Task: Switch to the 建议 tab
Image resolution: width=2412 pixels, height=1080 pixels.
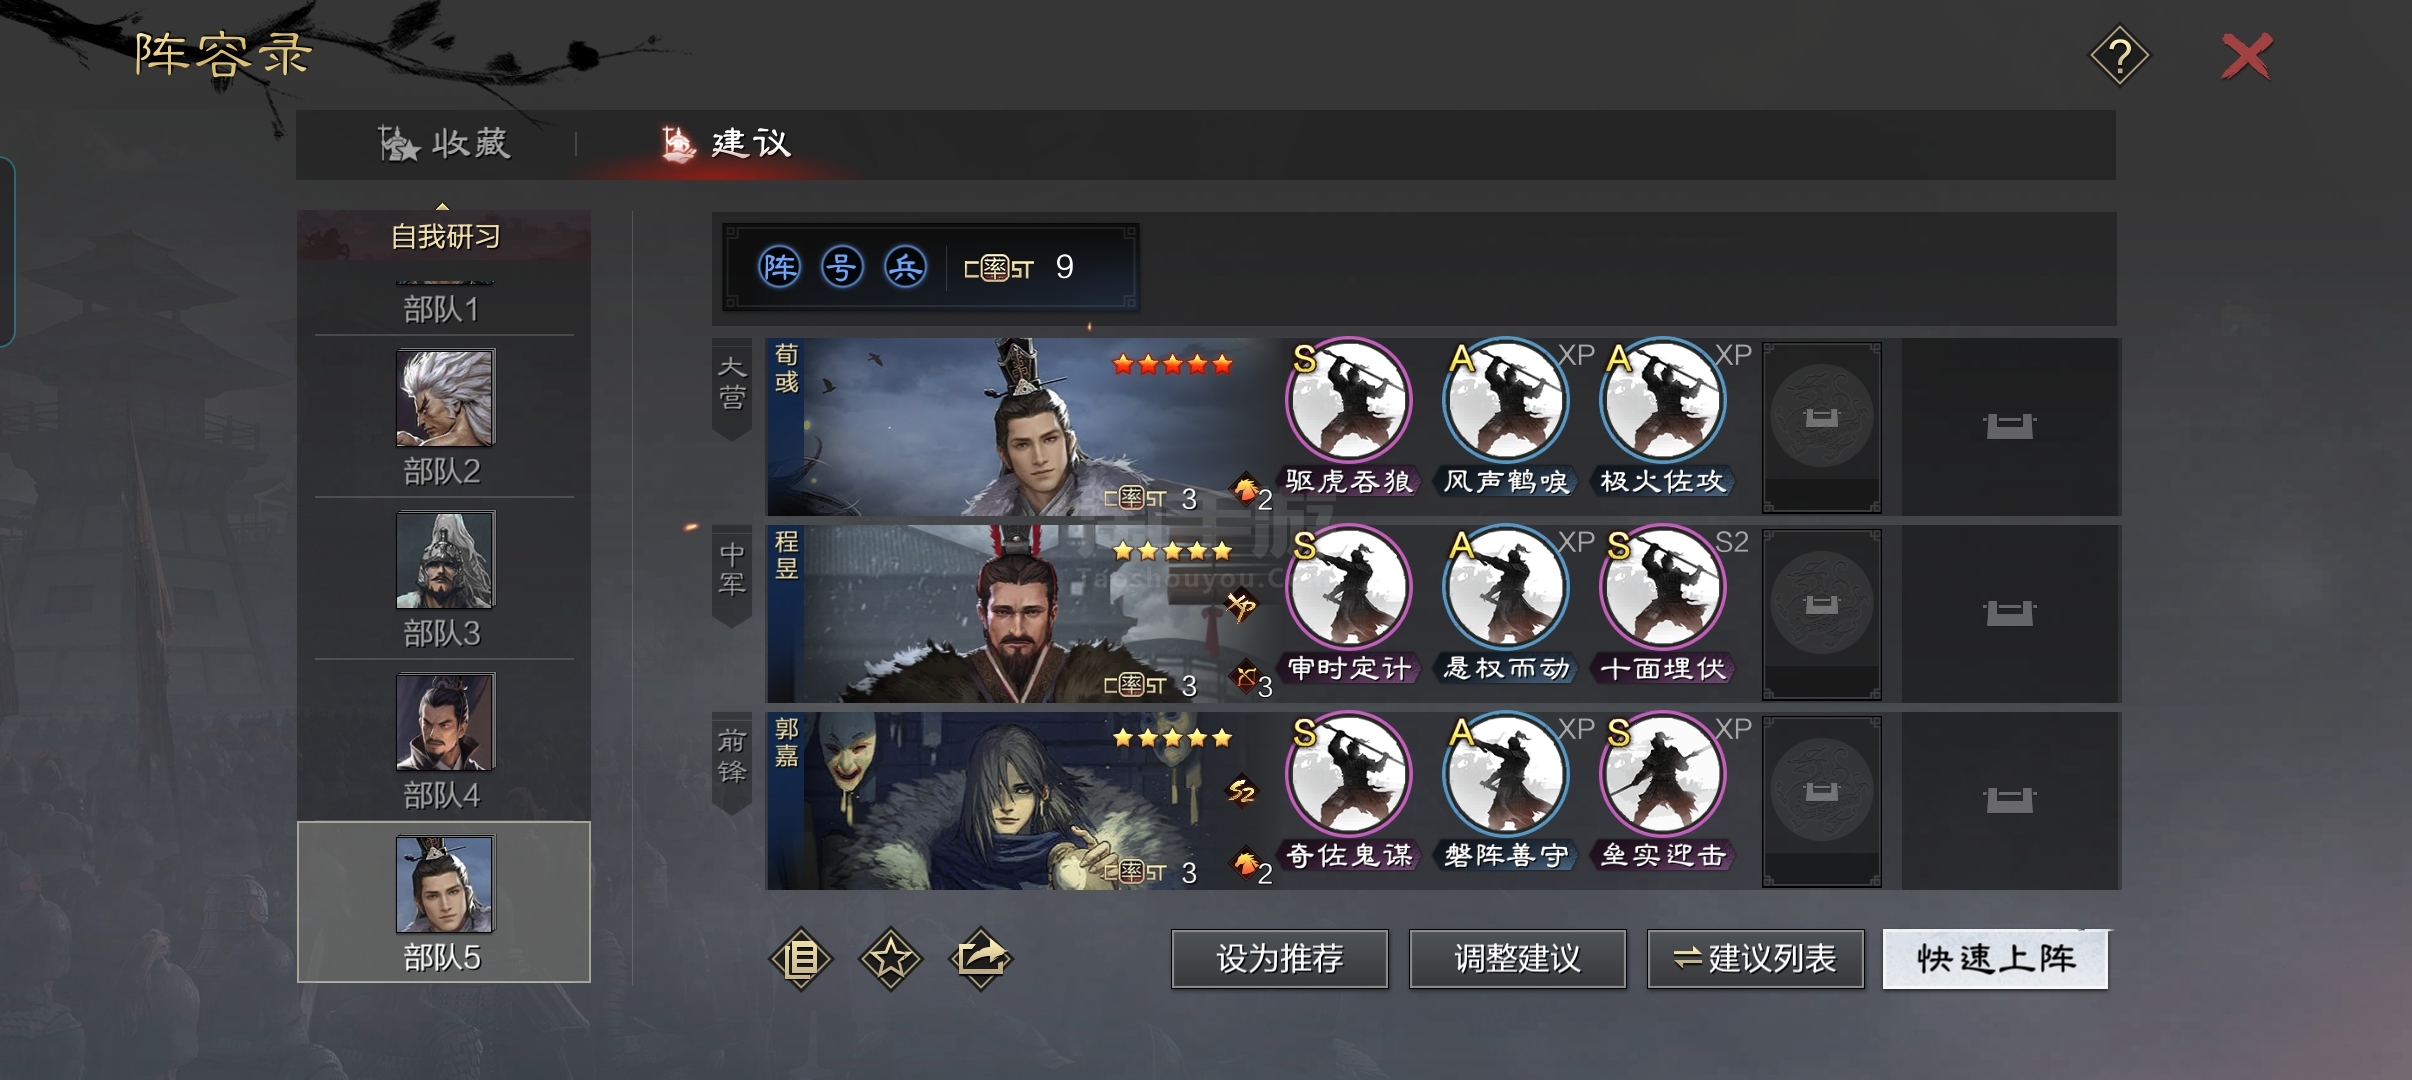Action: pos(727,144)
